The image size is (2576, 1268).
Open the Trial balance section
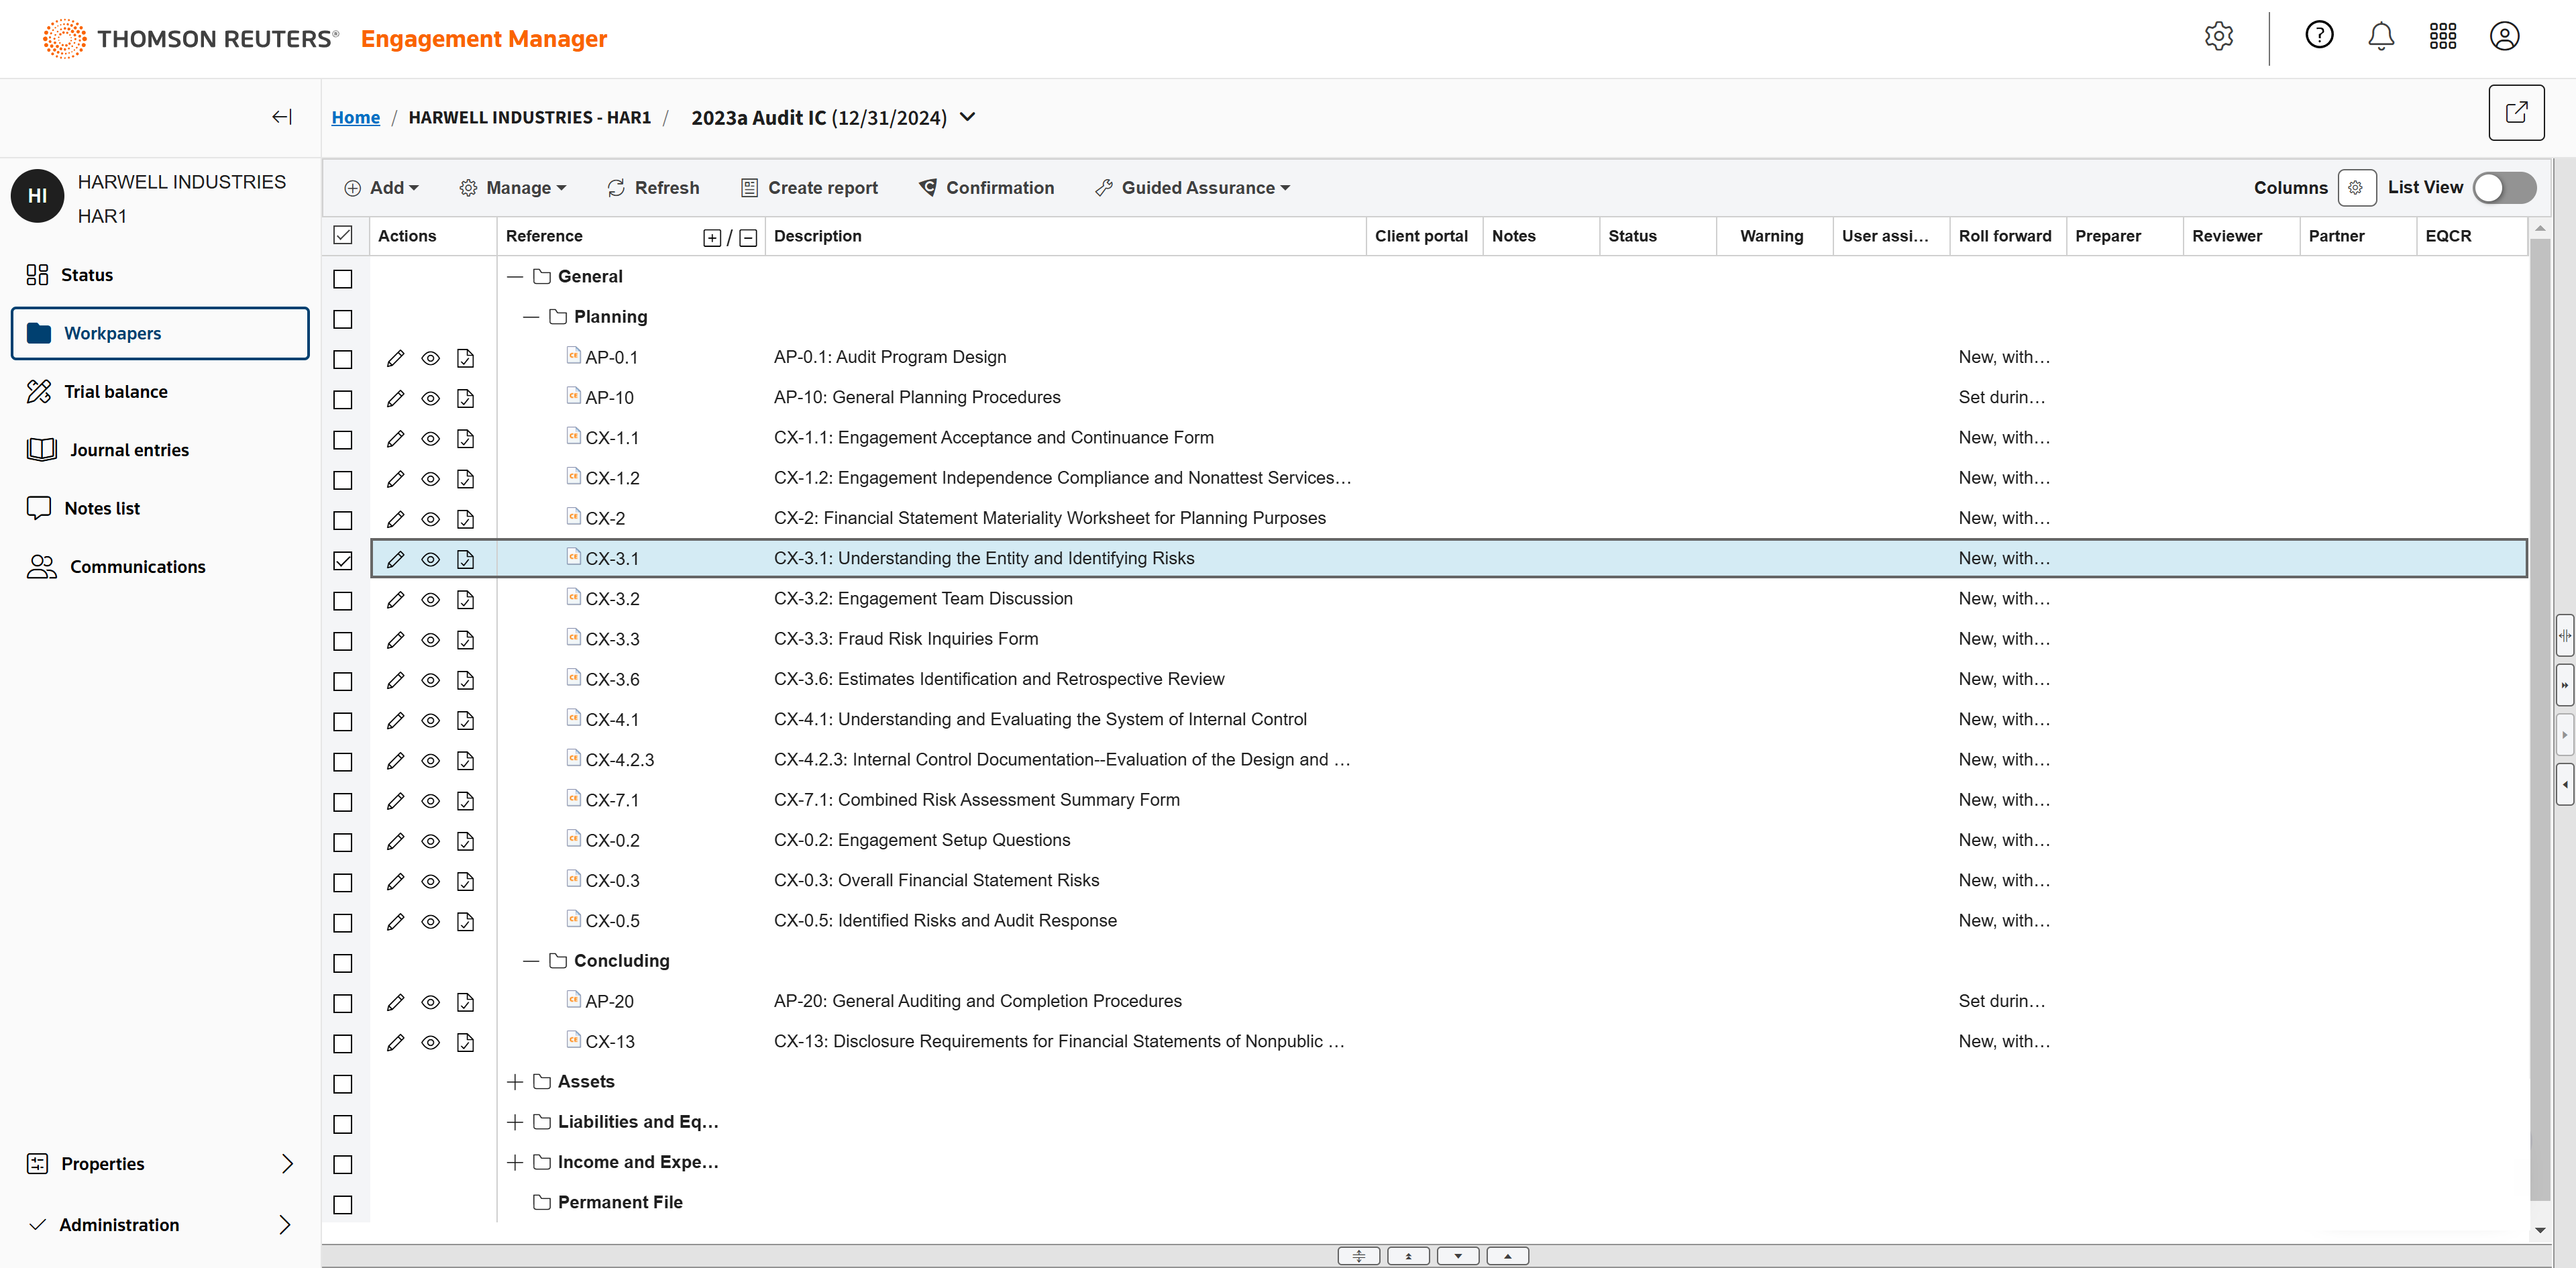[x=115, y=392]
